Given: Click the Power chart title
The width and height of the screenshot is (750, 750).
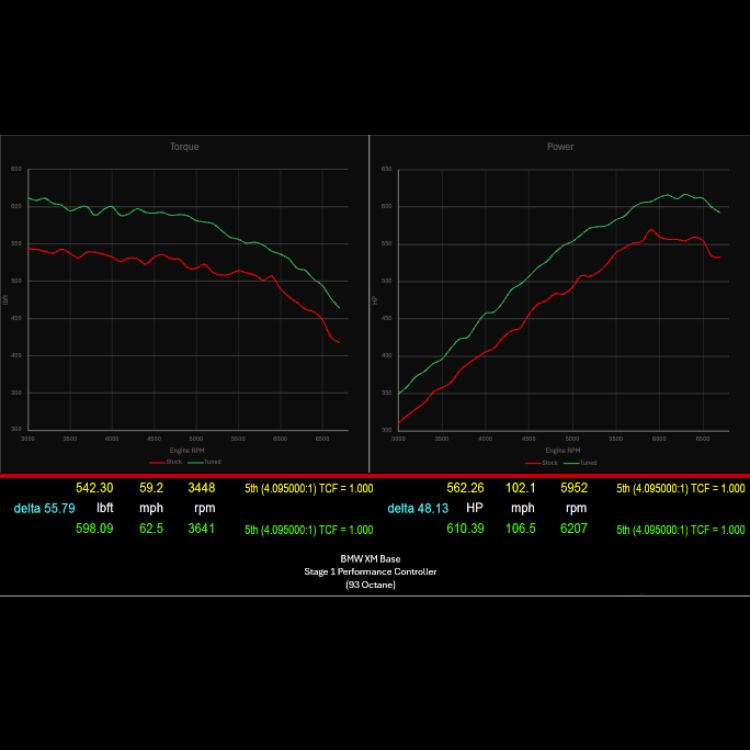Looking at the screenshot, I should 560,147.
